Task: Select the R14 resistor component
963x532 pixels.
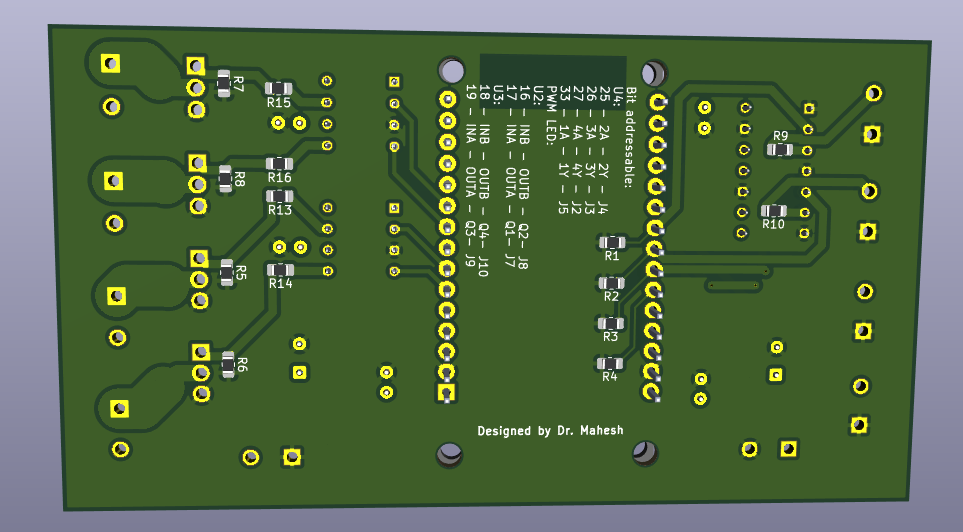Action: 280,270
